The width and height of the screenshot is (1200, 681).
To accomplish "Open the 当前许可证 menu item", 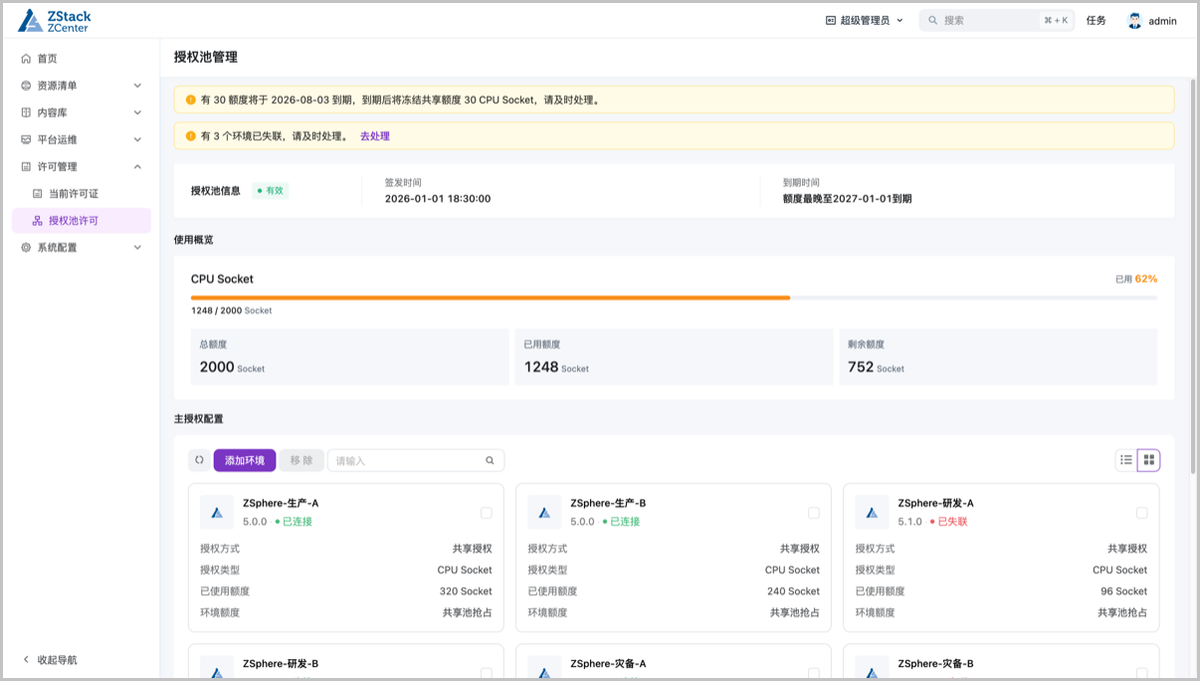I will pos(81,194).
